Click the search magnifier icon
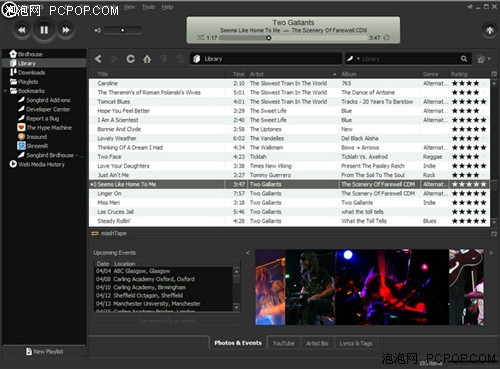 (464, 59)
